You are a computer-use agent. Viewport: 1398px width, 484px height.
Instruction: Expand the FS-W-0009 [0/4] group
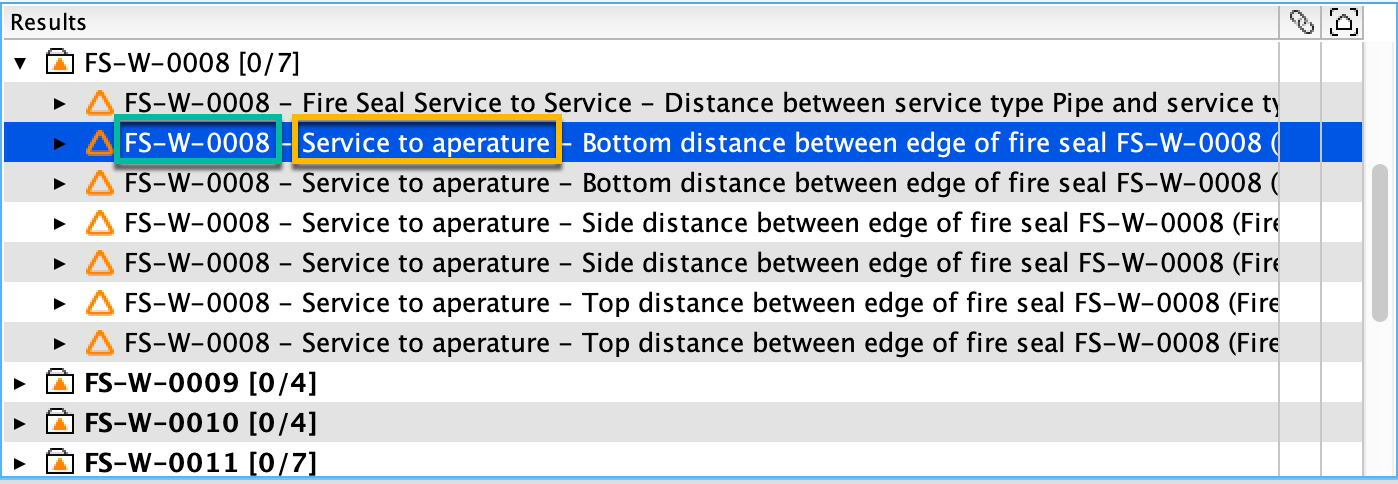coord(21,383)
